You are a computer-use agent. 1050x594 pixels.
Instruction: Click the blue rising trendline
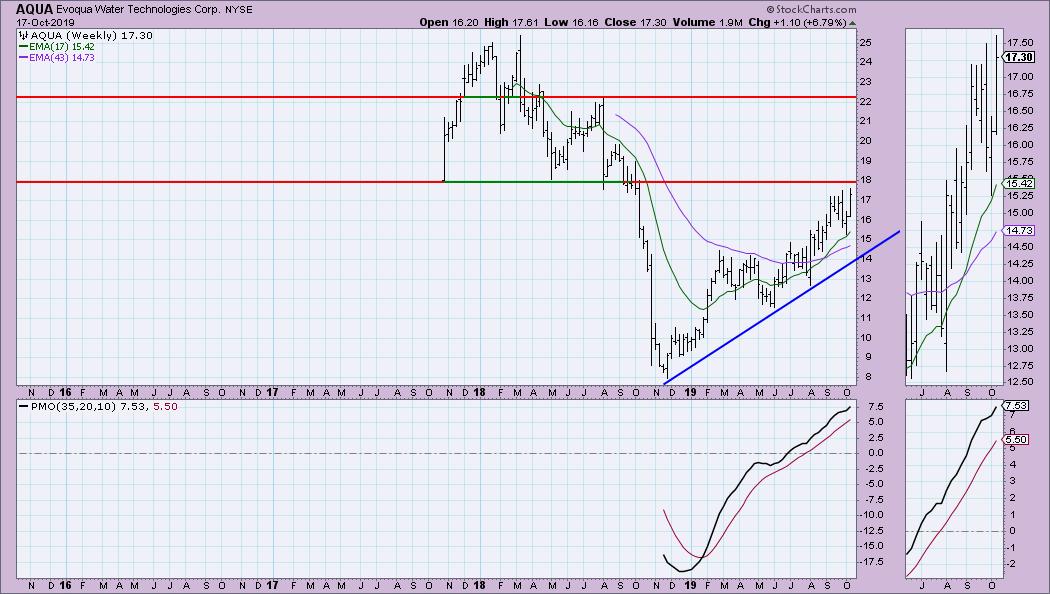pos(781,308)
